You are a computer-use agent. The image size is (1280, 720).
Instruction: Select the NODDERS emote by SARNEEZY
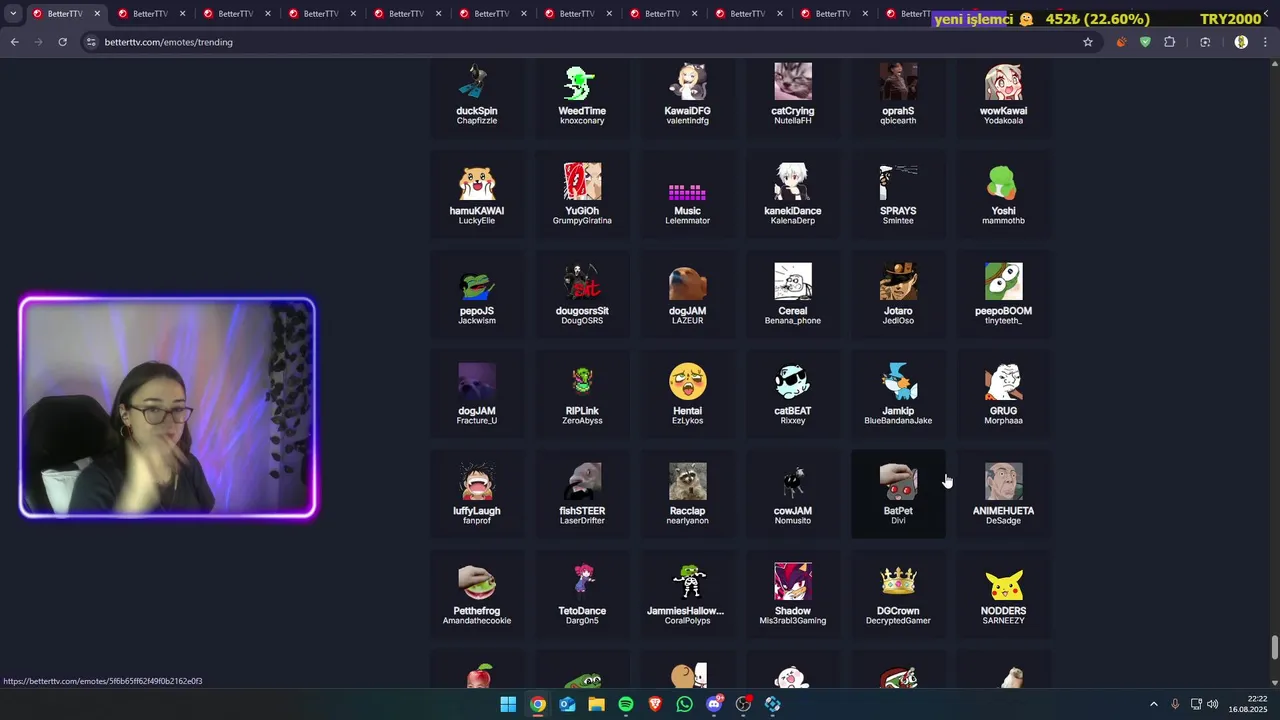coord(1003,595)
